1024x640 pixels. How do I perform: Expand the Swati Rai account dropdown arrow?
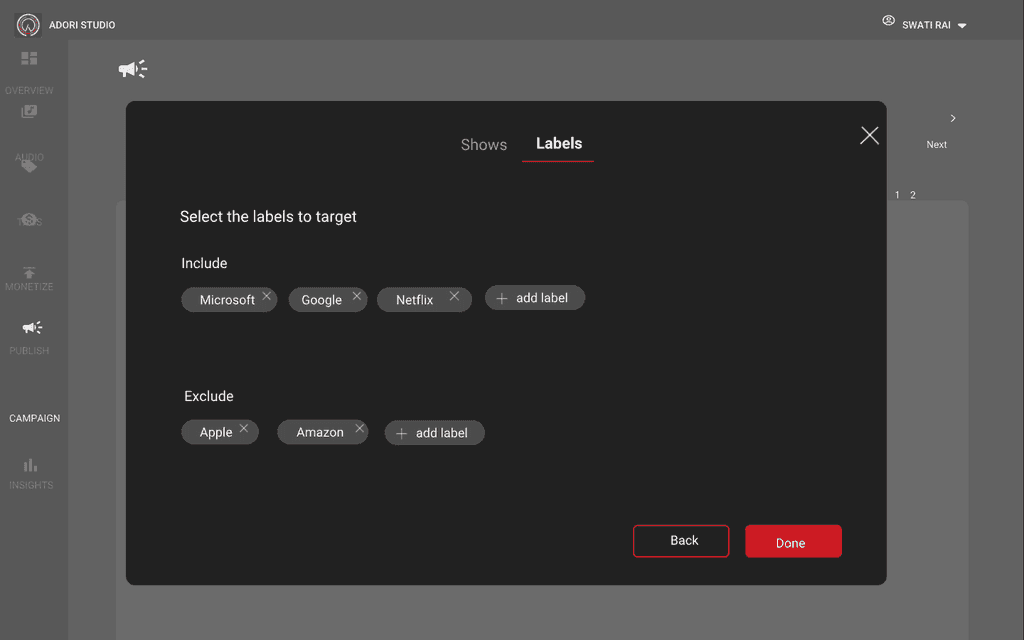pyautogui.click(x=962, y=25)
